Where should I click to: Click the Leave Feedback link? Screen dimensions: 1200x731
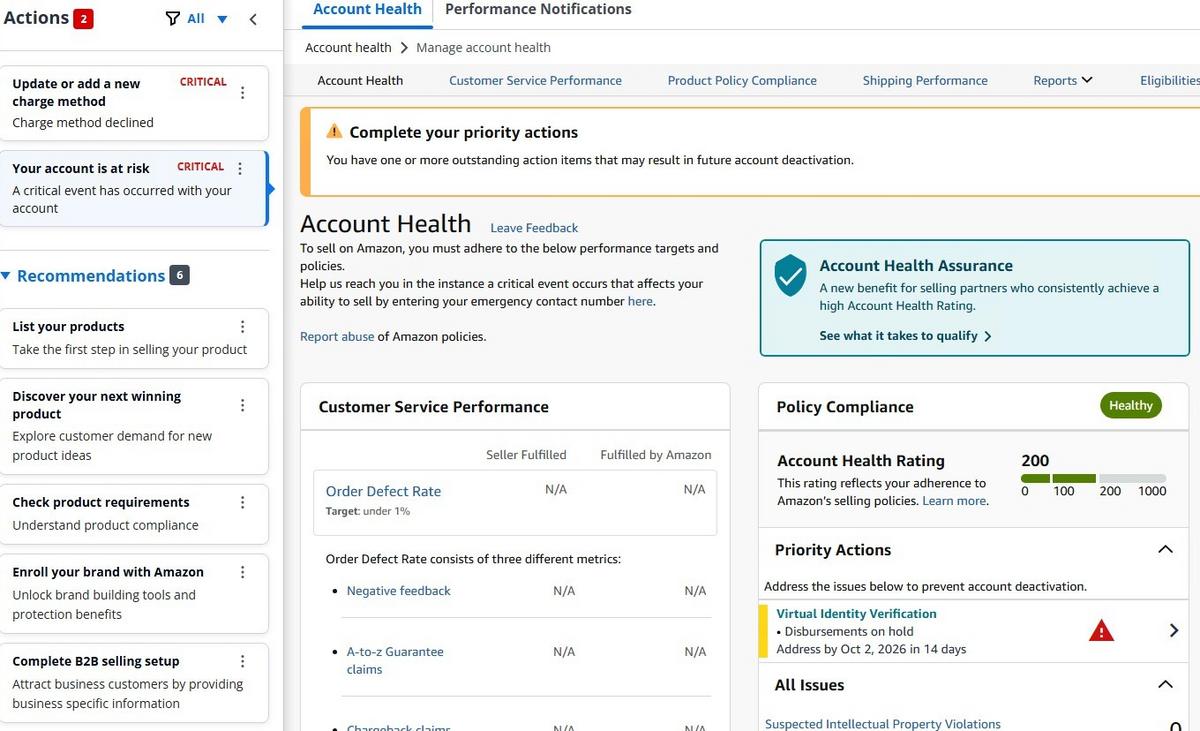click(x=534, y=228)
